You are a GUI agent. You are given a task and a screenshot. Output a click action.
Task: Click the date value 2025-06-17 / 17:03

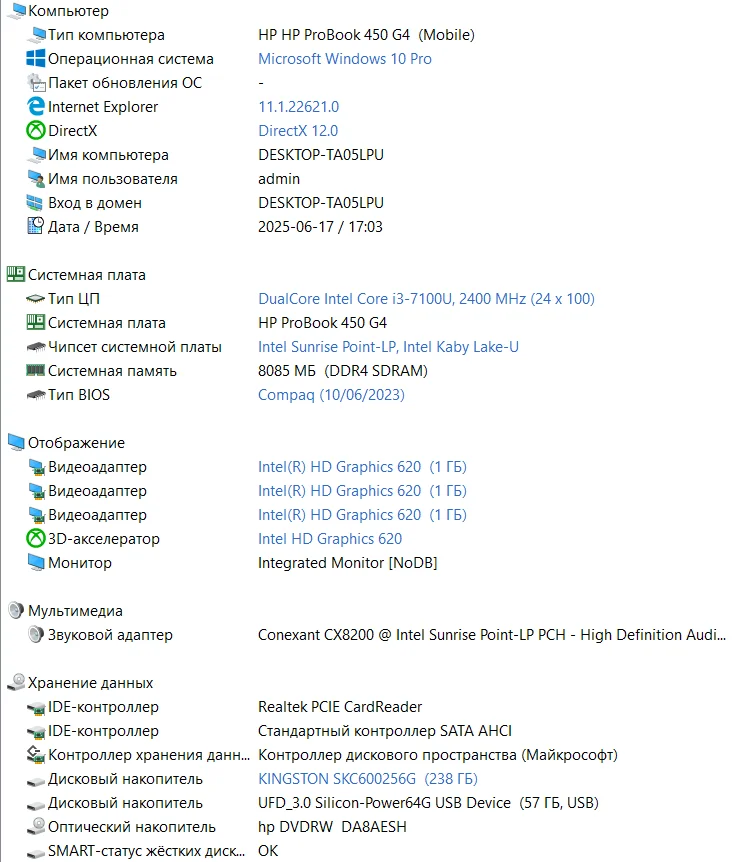point(320,226)
